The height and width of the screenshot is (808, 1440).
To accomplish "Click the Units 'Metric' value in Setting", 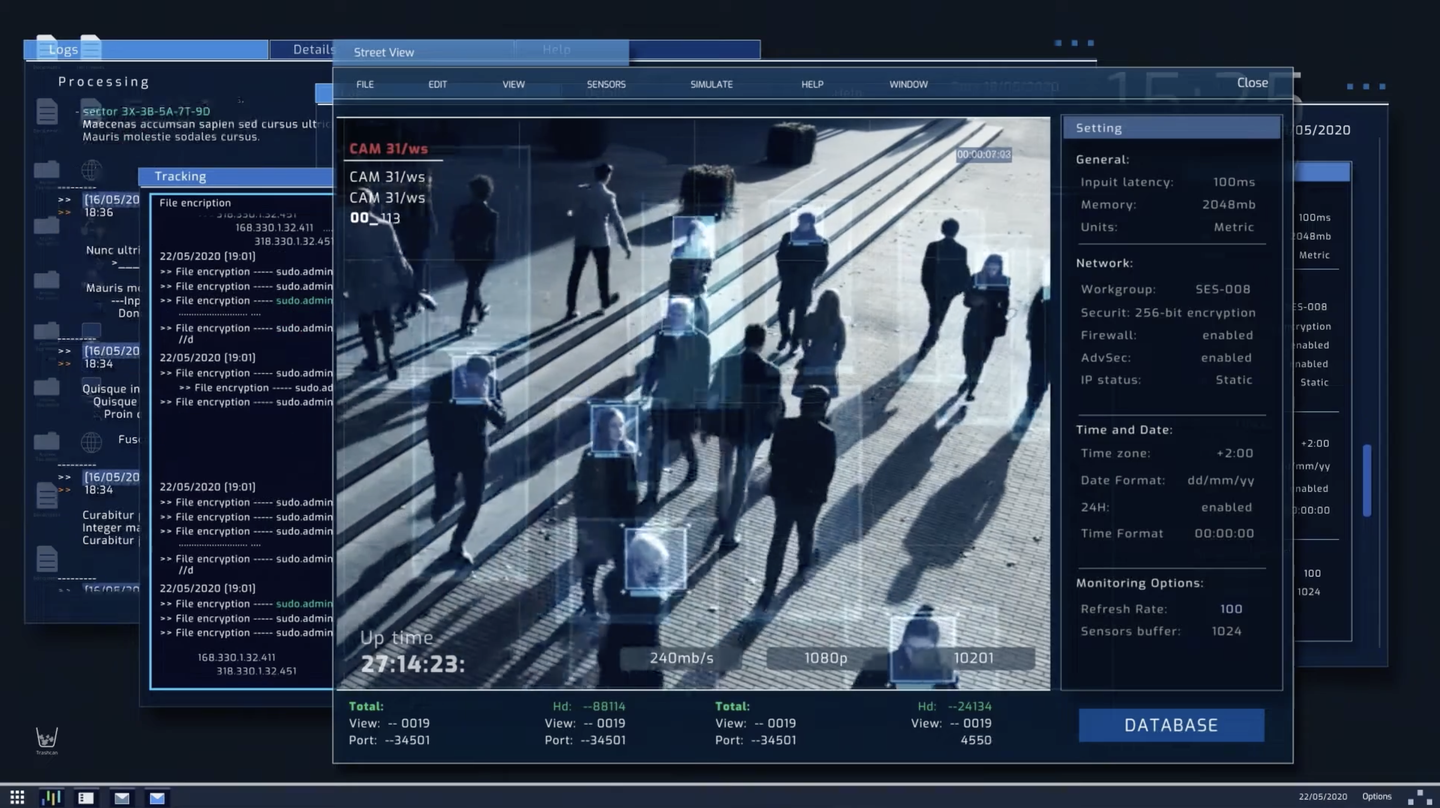I will coord(1234,227).
